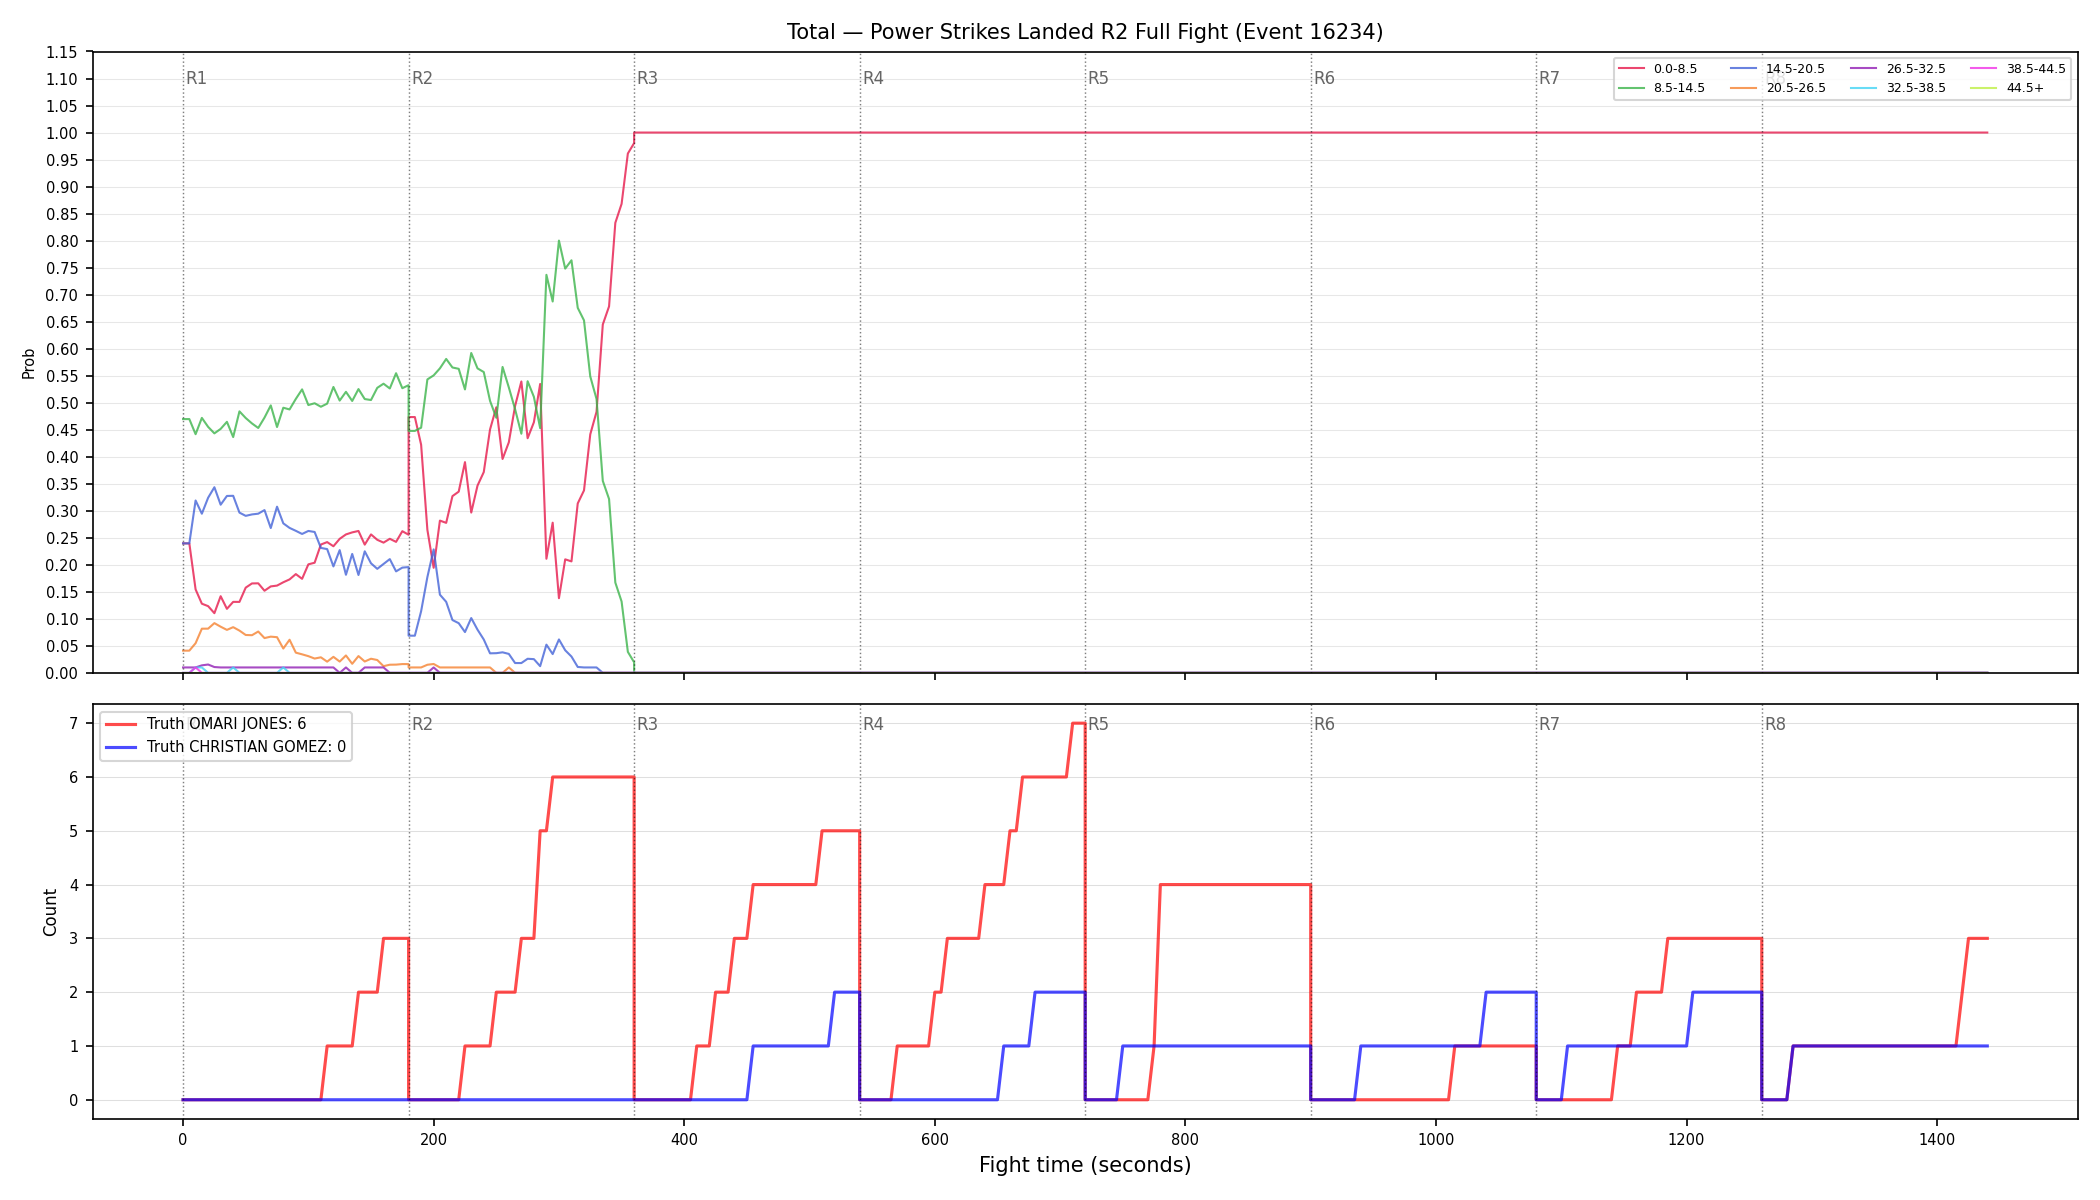Select the 26.5-32.5 legend entry

tap(1898, 69)
